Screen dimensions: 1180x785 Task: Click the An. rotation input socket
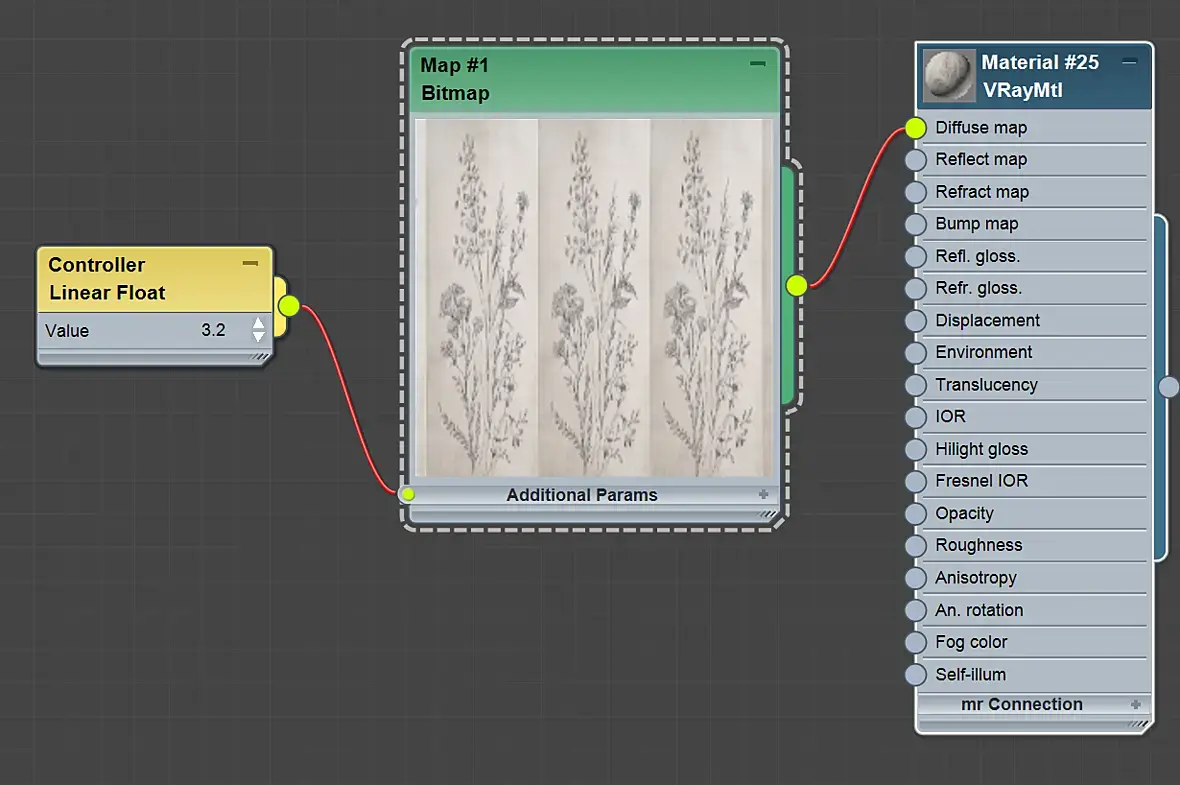tap(915, 610)
